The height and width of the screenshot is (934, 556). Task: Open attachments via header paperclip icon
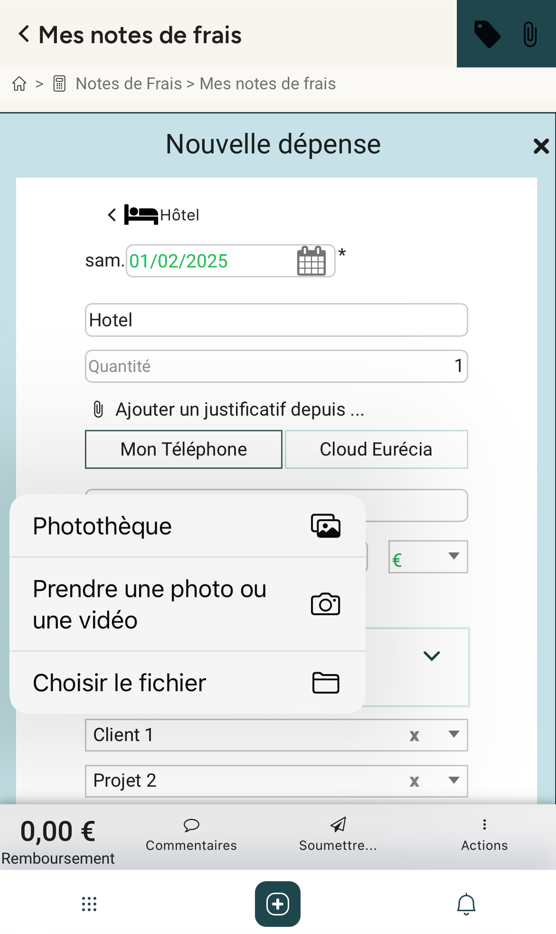click(x=529, y=34)
